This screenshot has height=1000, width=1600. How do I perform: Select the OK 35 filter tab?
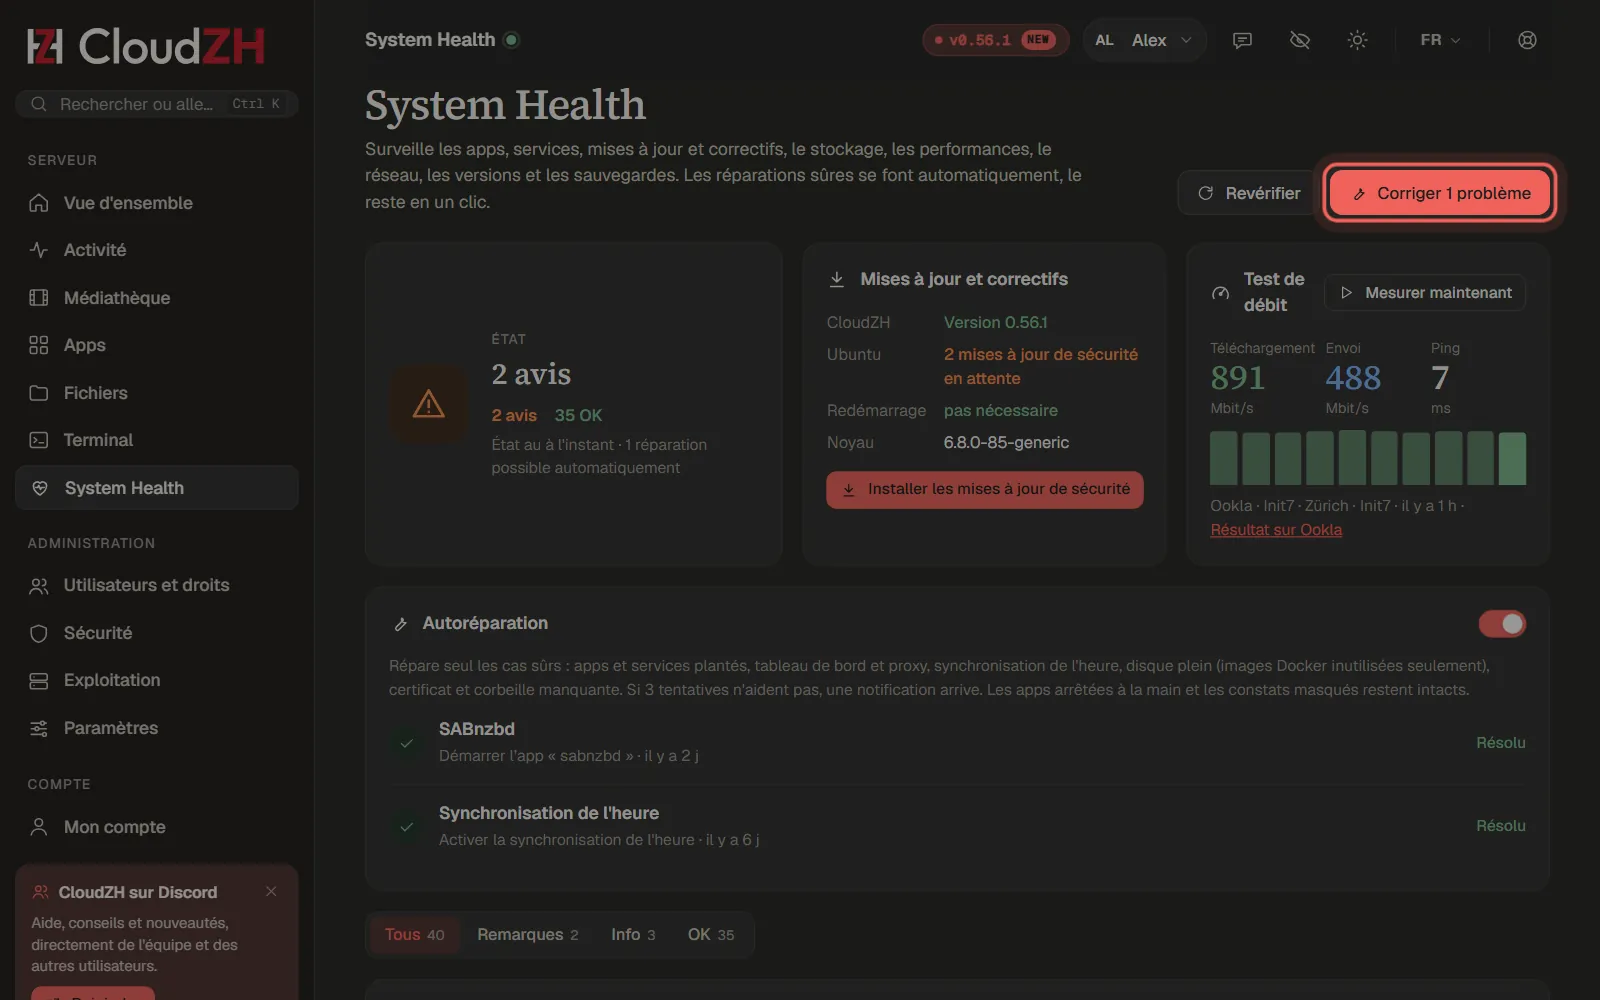(710, 935)
